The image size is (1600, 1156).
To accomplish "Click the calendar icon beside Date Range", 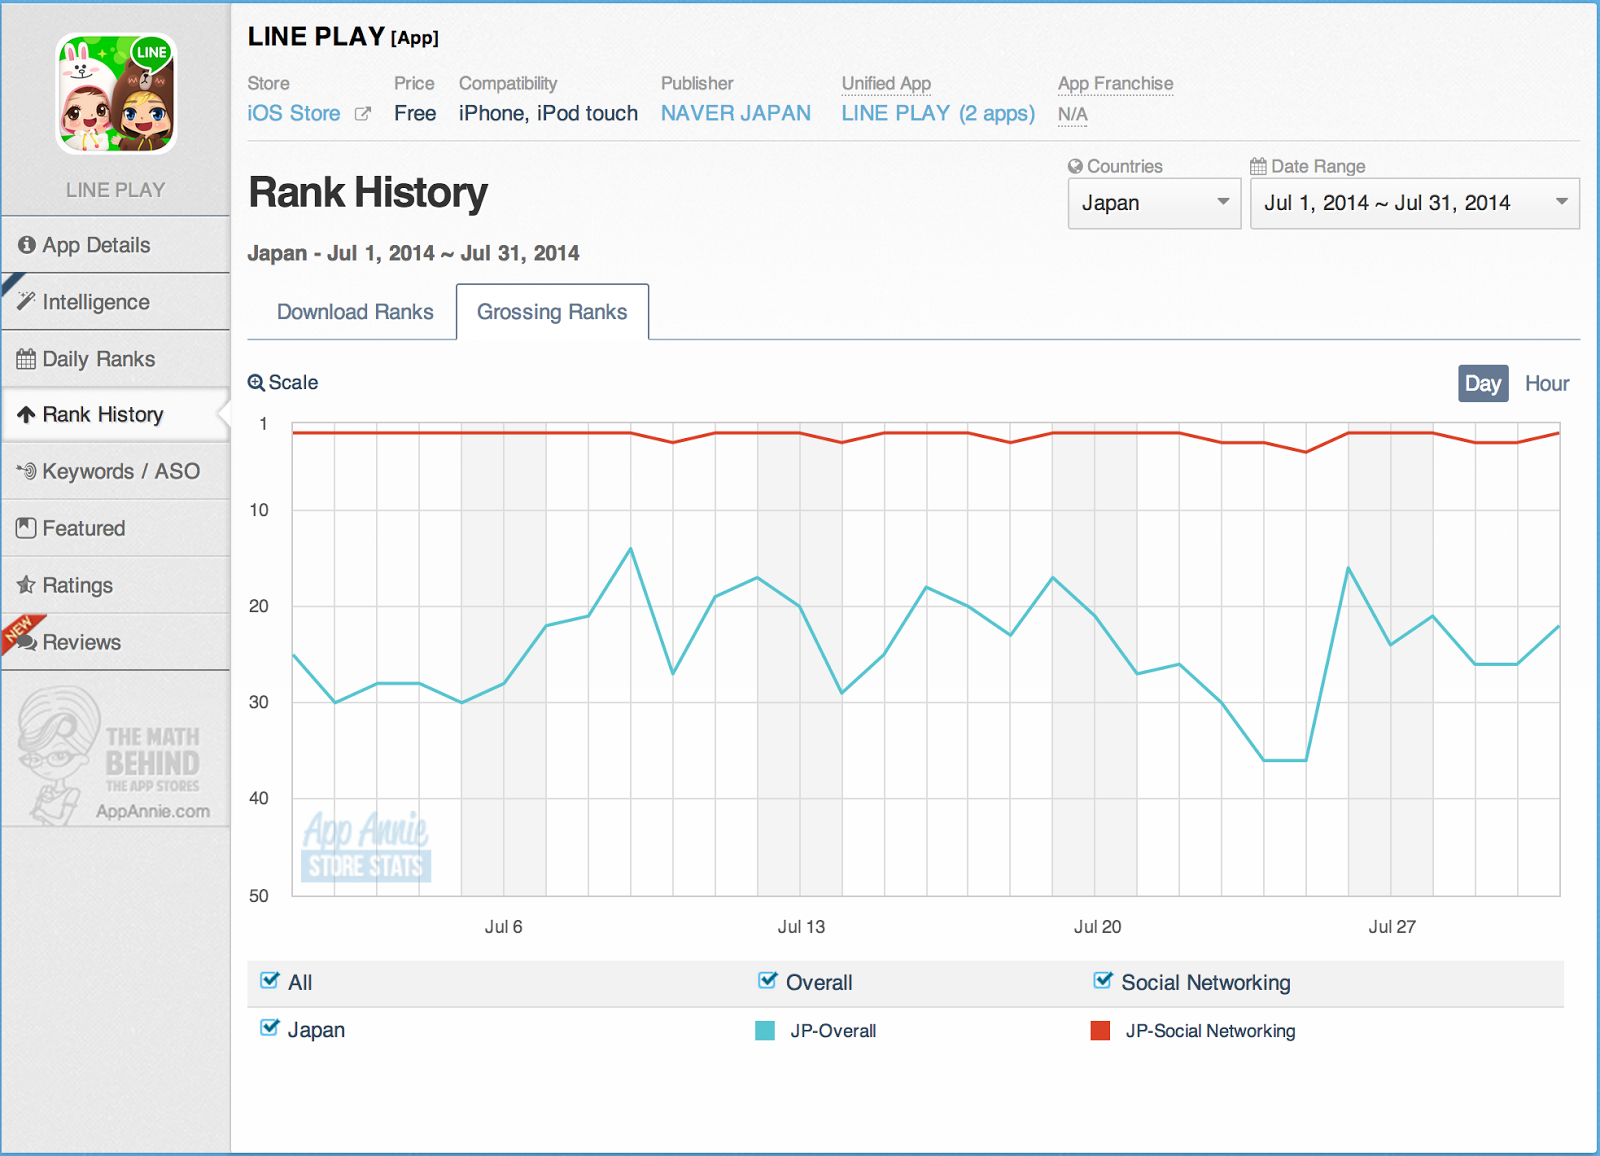I will [x=1258, y=166].
